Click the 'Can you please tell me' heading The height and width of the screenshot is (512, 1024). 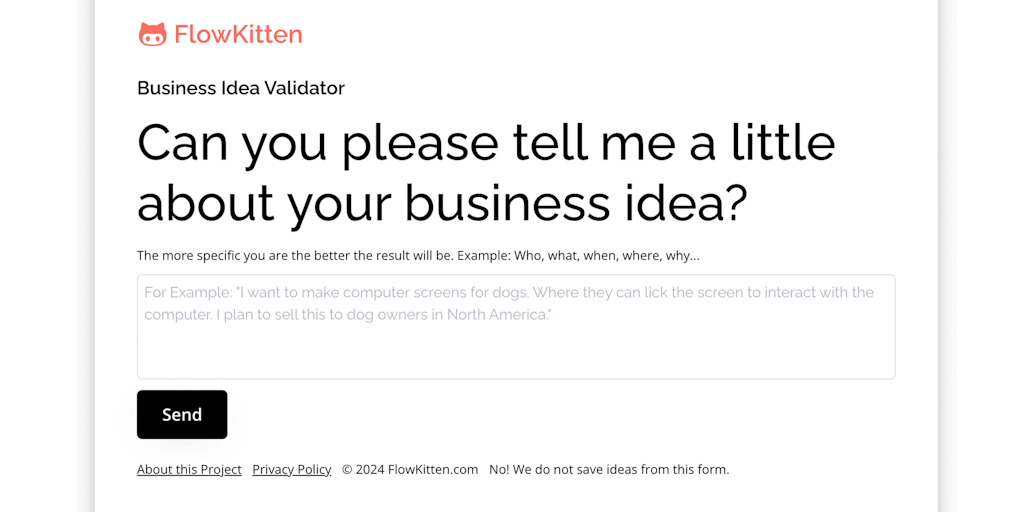[486, 142]
